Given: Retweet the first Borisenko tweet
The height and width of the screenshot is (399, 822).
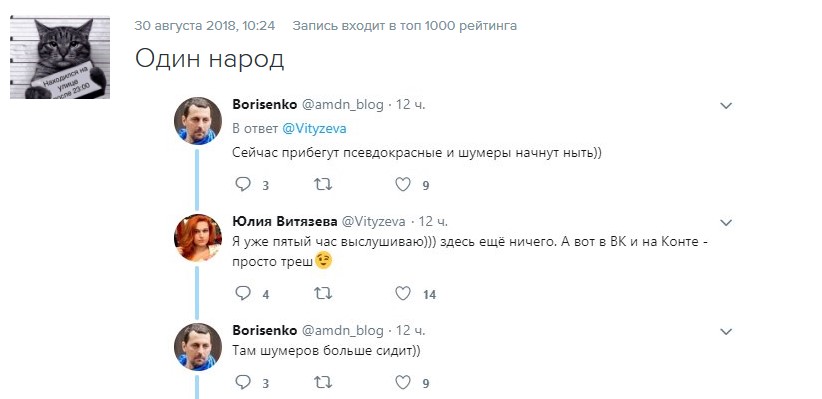Looking at the screenshot, I should point(323,185).
